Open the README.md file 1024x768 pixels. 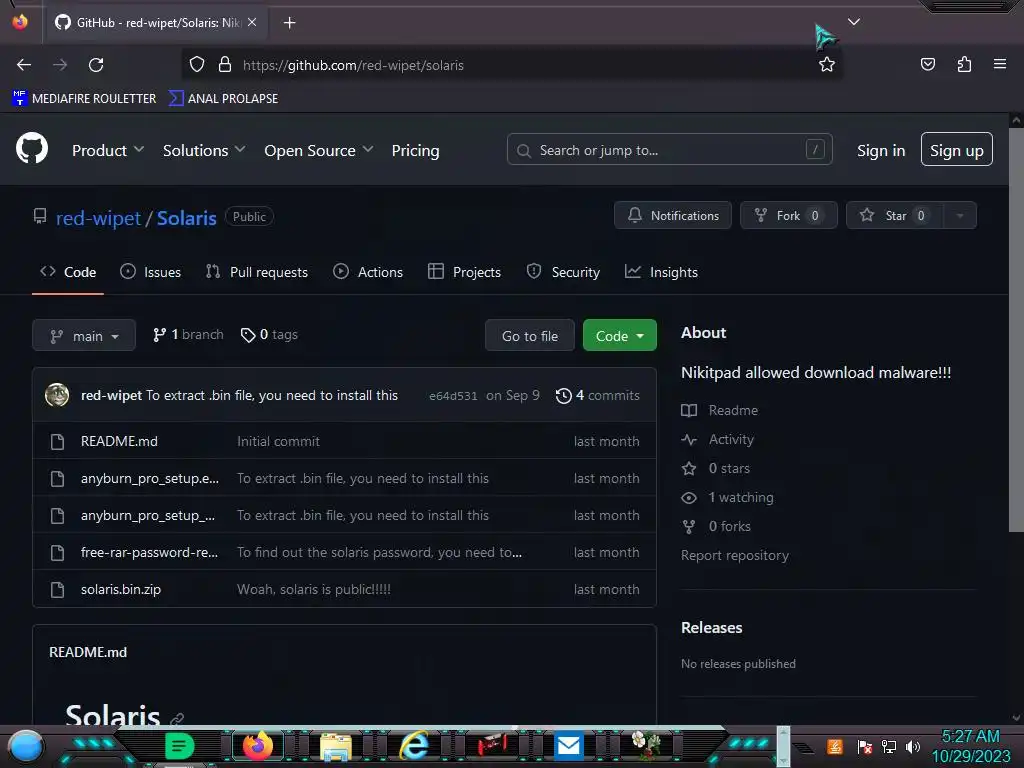tap(119, 441)
